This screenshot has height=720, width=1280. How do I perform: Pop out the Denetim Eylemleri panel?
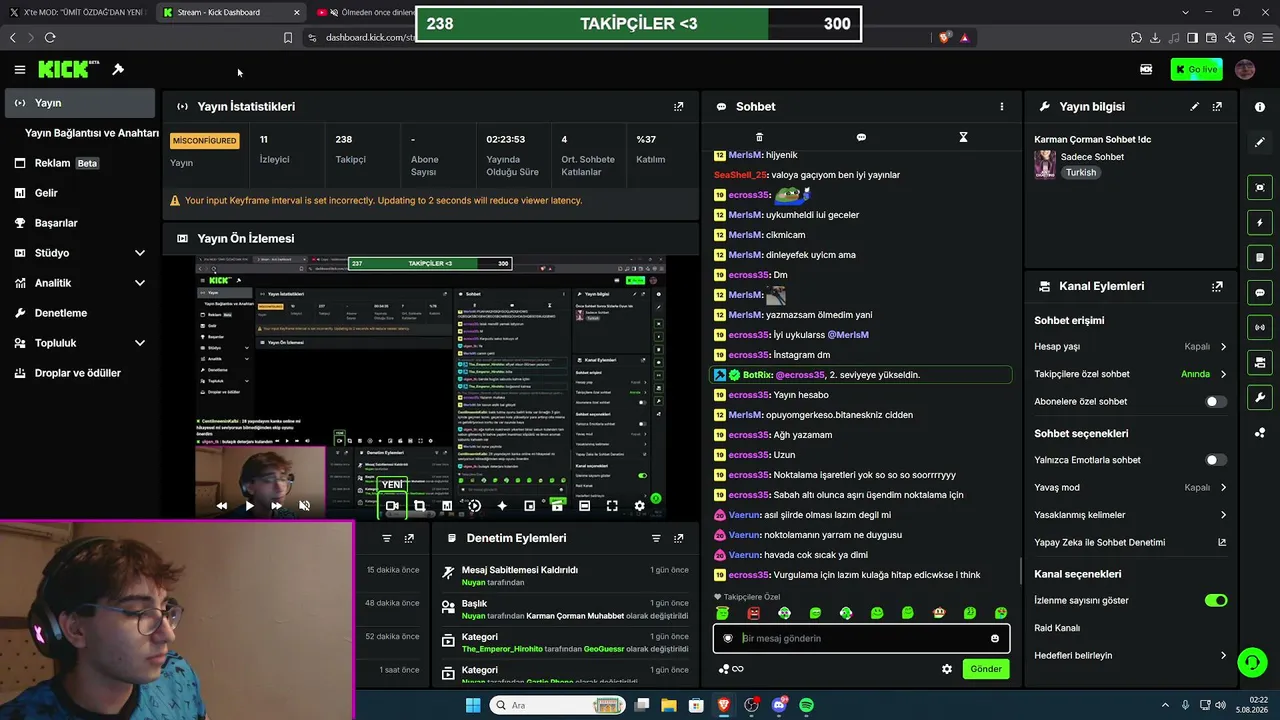[679, 538]
